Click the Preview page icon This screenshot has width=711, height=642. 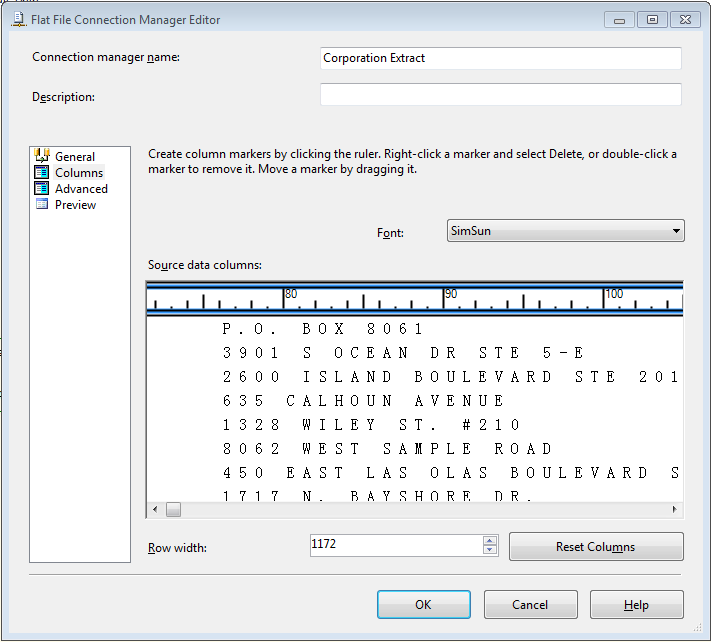coord(42,204)
